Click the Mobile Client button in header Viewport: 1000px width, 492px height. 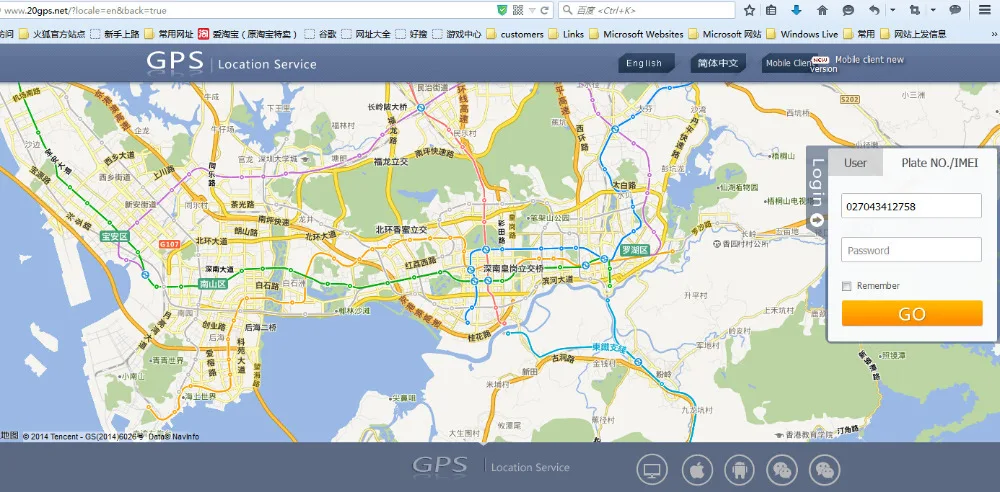pyautogui.click(x=788, y=63)
